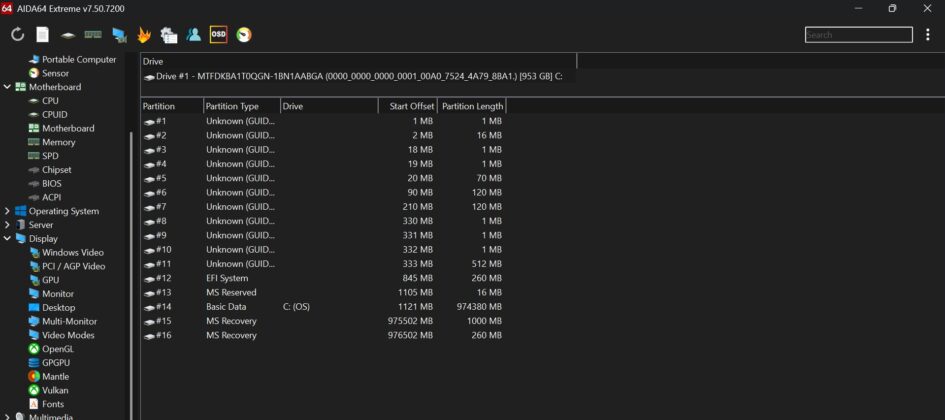Select MS Recovery partition #15
The width and height of the screenshot is (945, 420).
click(x=324, y=321)
